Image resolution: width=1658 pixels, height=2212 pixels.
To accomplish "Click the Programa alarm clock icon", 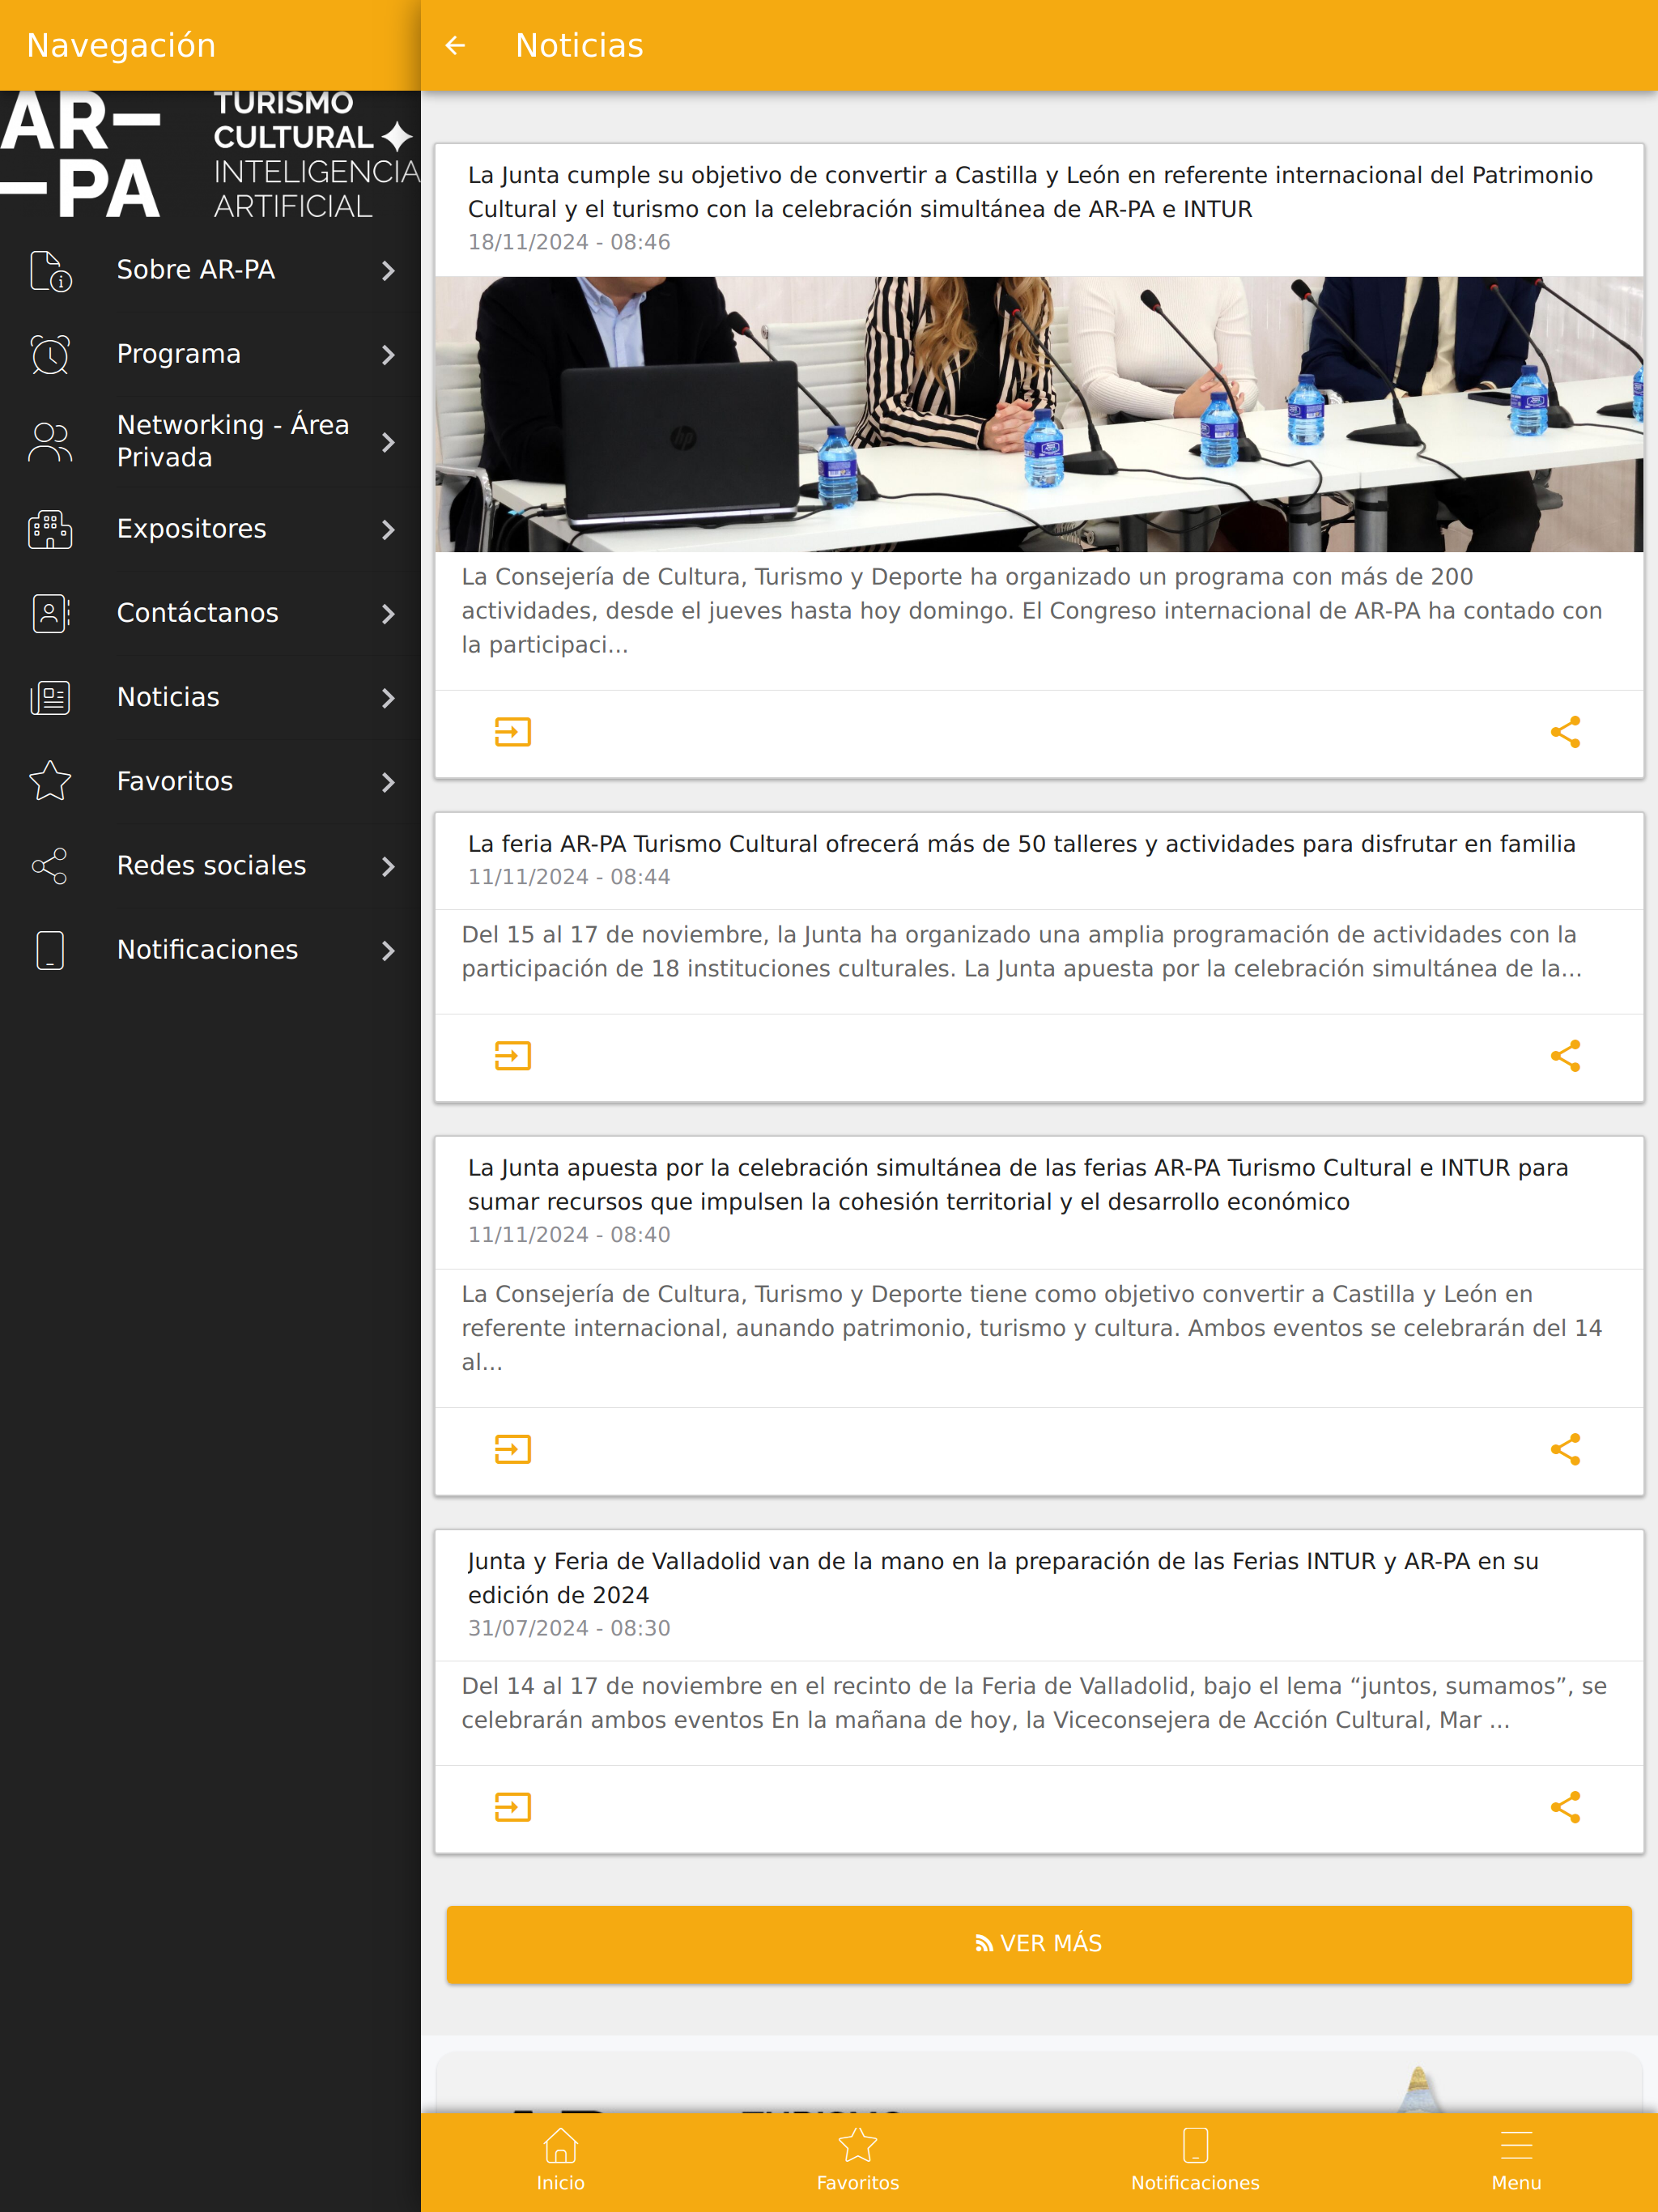I will 50,355.
